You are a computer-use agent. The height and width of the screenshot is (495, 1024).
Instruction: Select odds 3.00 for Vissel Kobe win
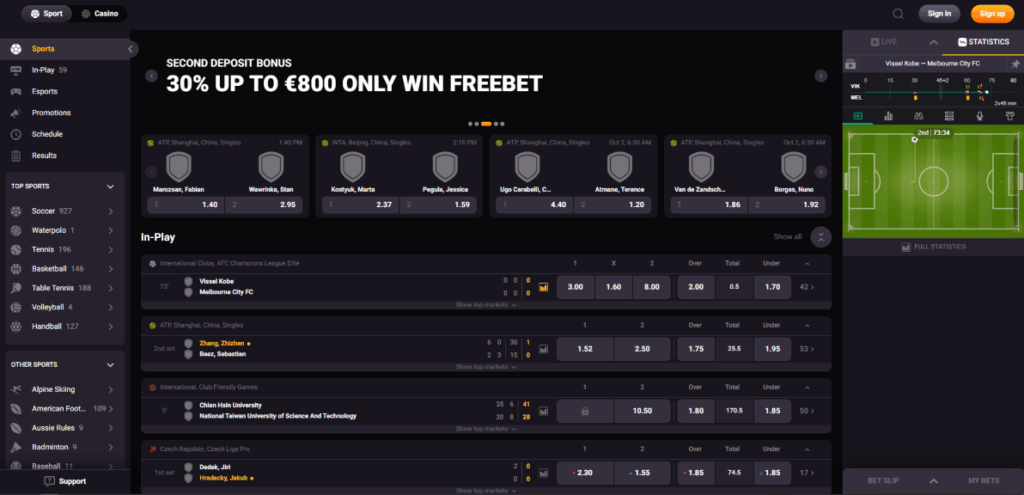point(575,287)
